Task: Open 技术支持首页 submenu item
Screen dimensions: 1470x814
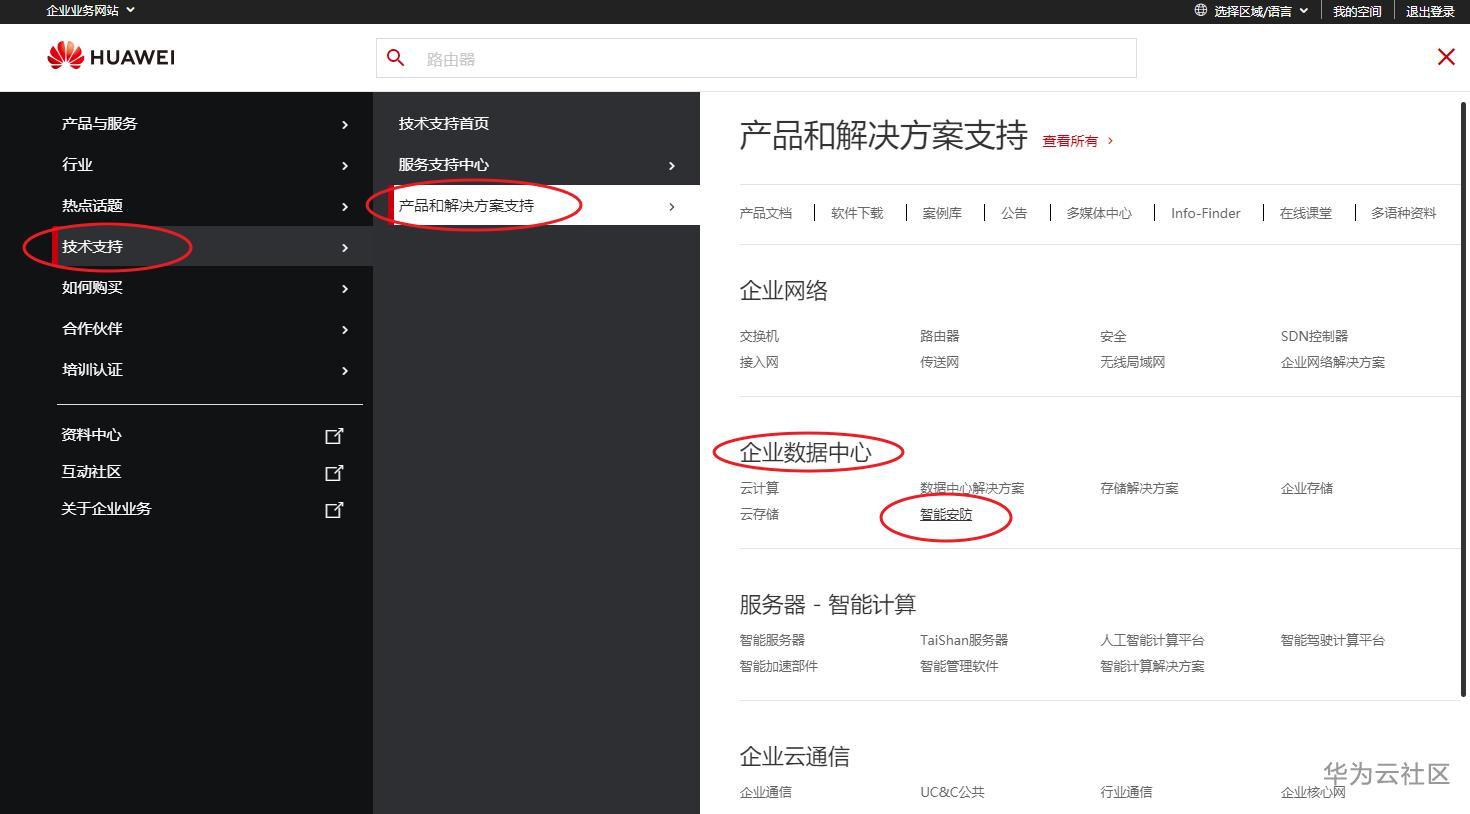Action: pyautogui.click(x=444, y=123)
